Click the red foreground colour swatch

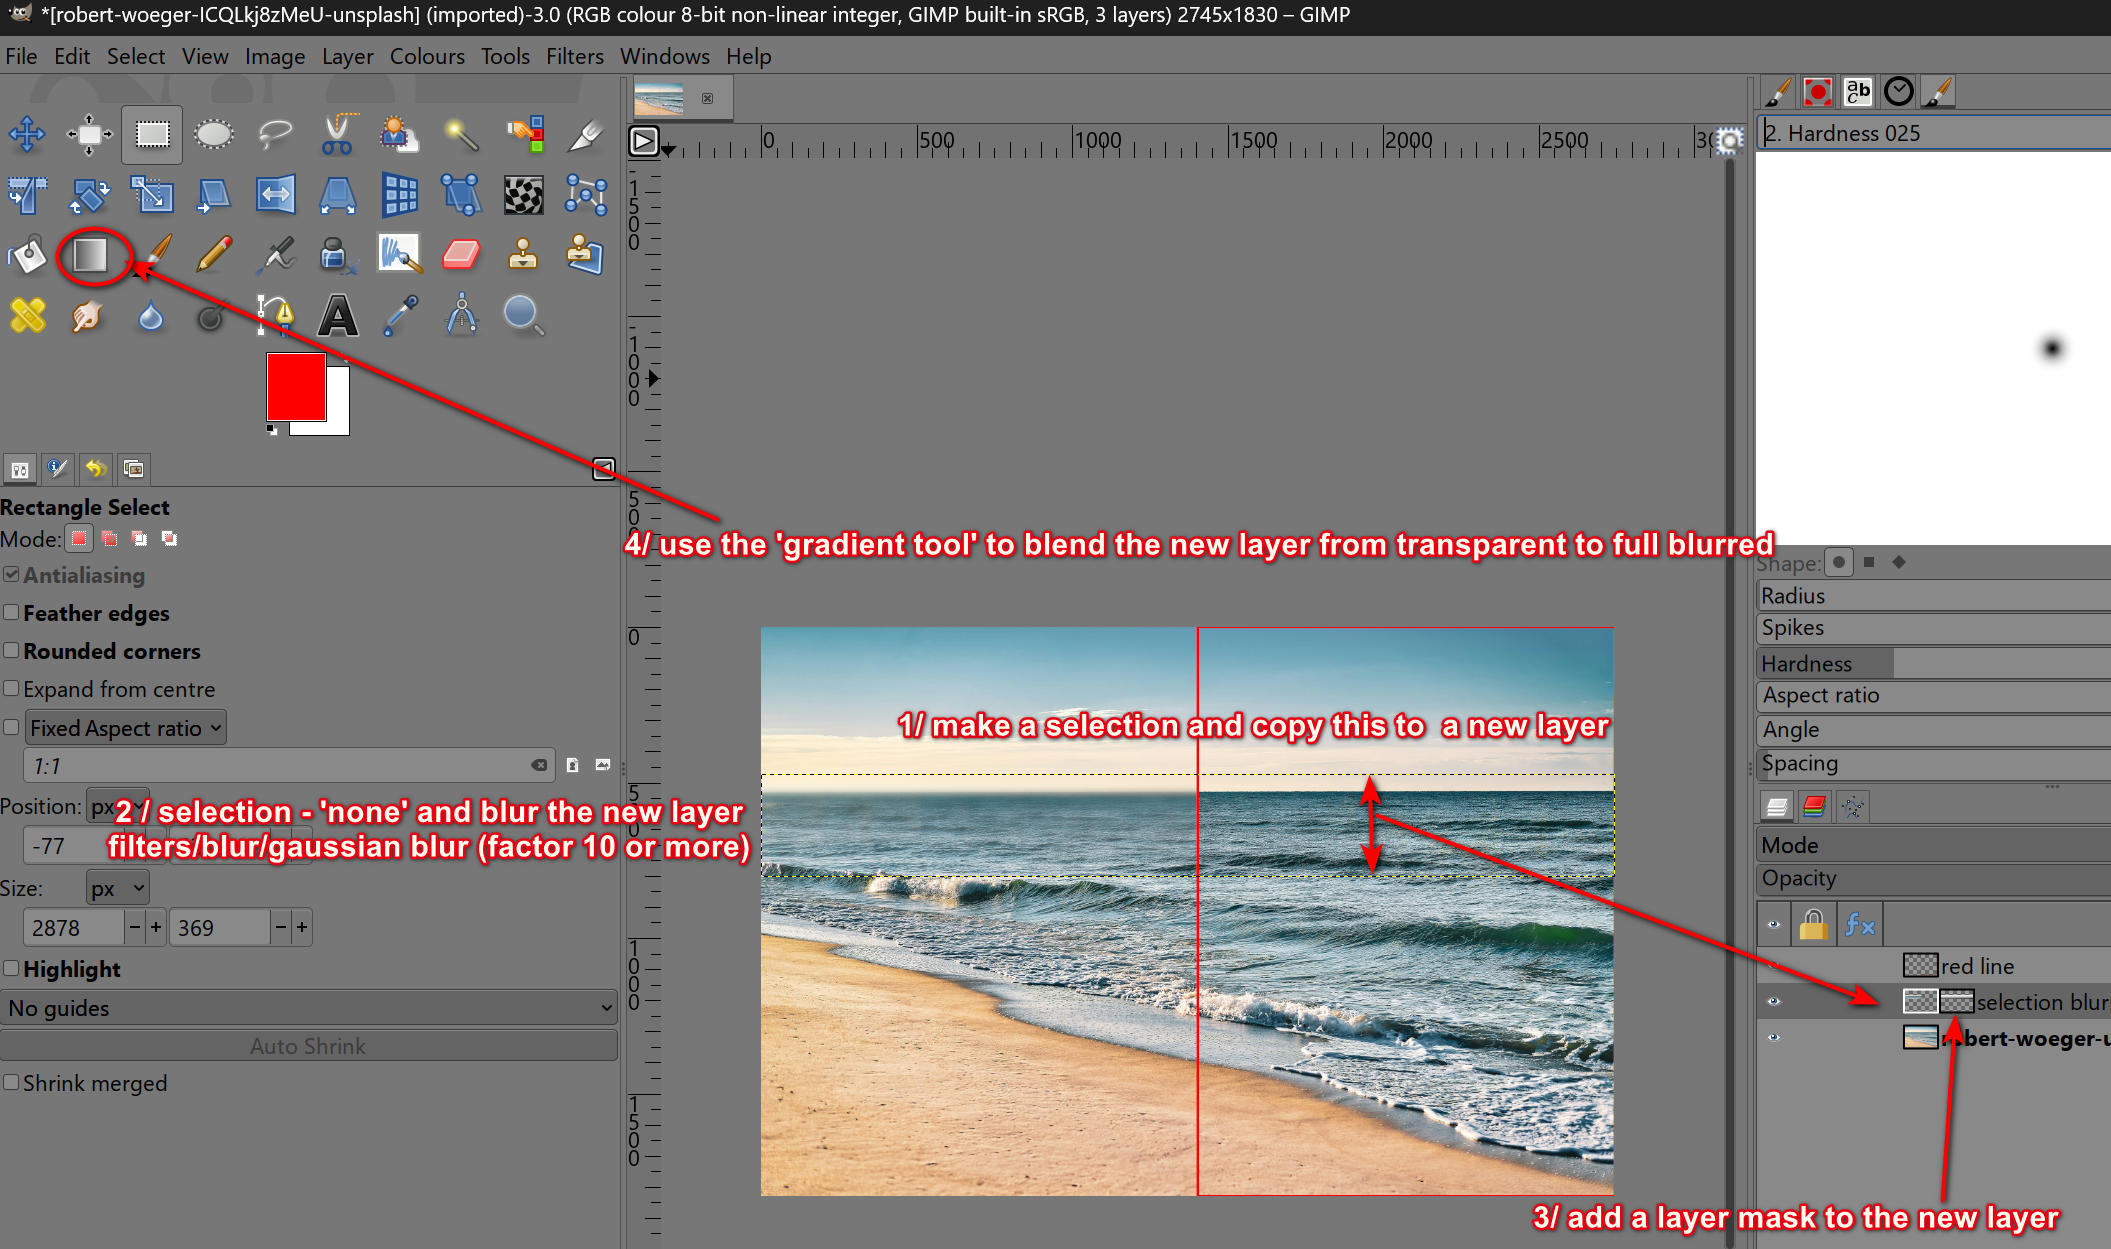(295, 386)
